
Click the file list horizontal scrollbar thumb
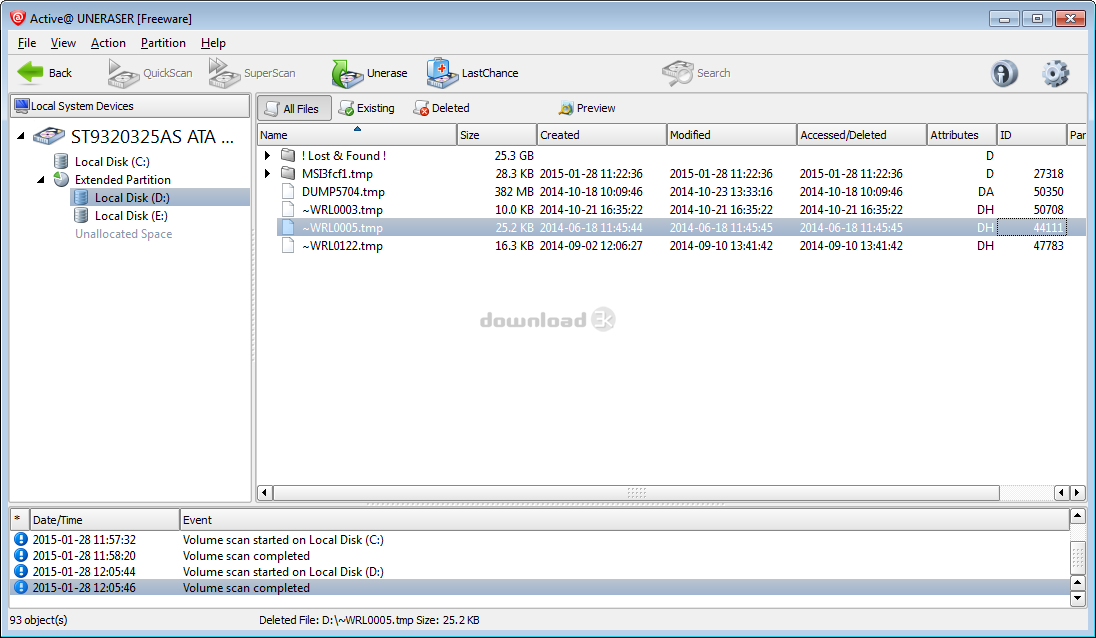[x=636, y=493]
